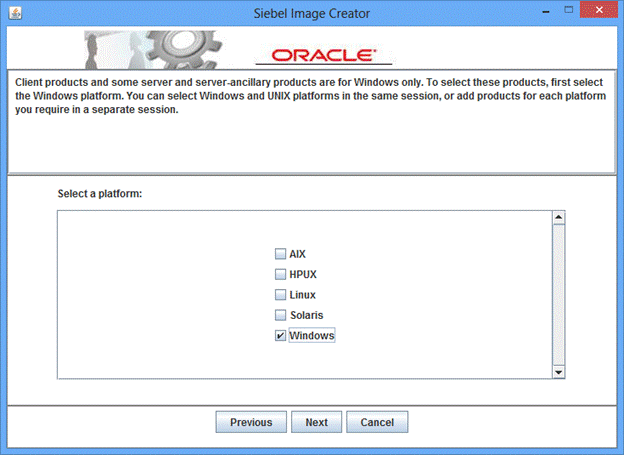
Task: Click the Siebel Image Creator title text
Action: [x=312, y=14]
